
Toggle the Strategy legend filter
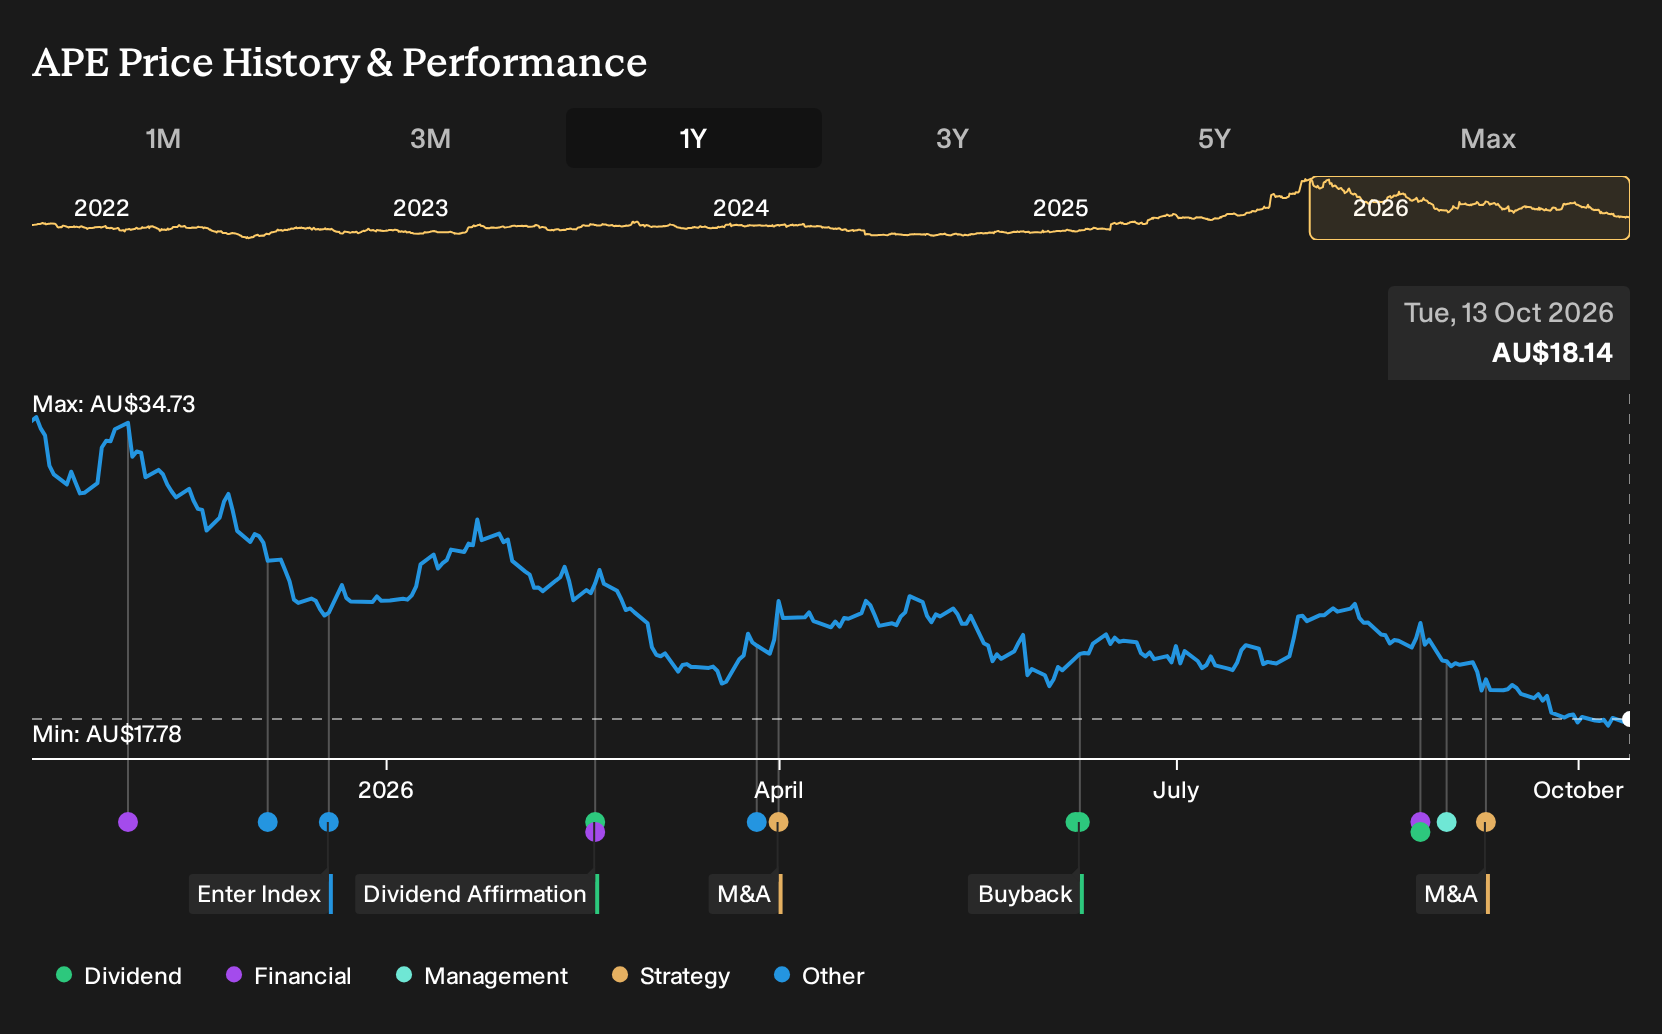tap(671, 976)
